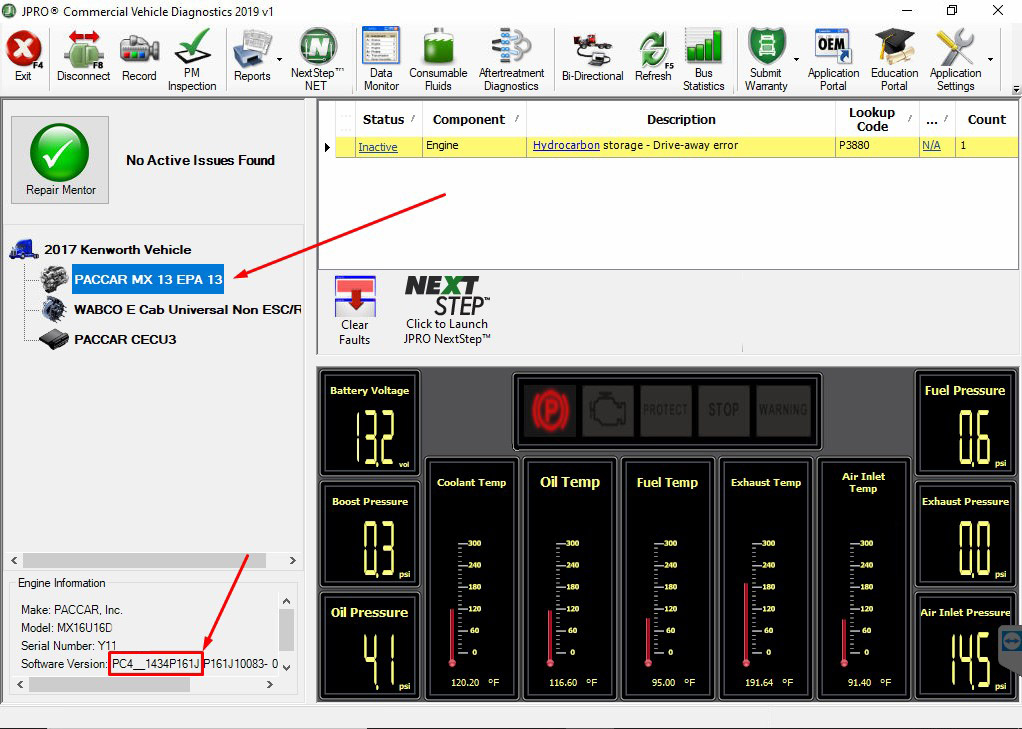Open the Hydrocarbon link in description
Image resolution: width=1022 pixels, height=729 pixels.
coord(566,145)
